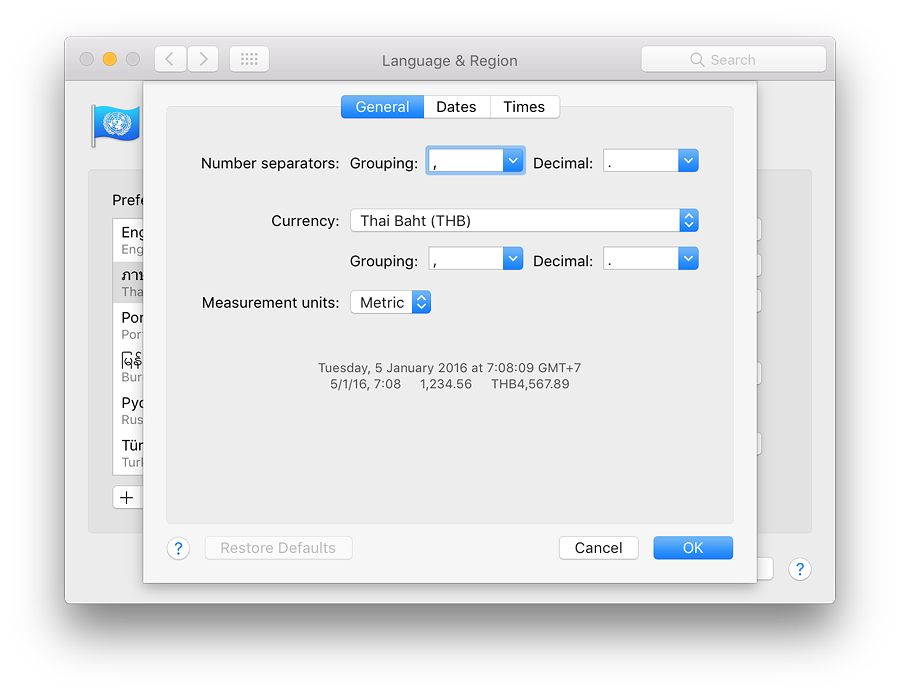
Task: Open number Decimal separator dropdown arrow
Action: (688, 161)
